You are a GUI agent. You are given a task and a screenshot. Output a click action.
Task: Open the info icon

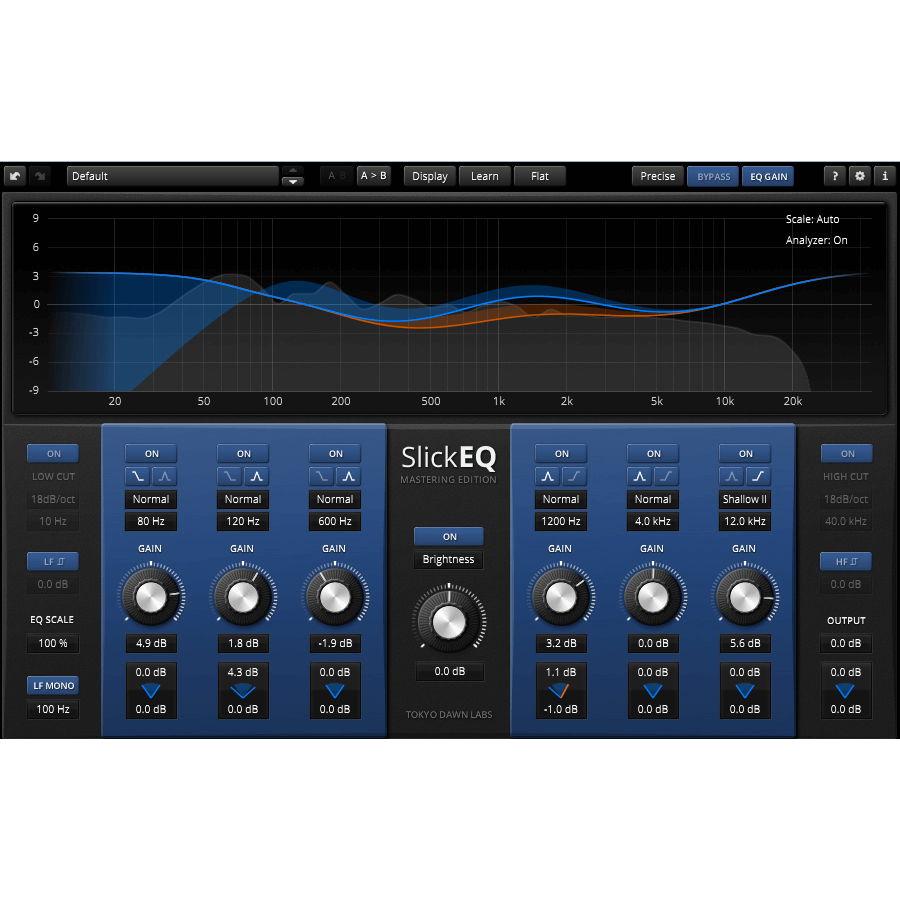tap(885, 176)
